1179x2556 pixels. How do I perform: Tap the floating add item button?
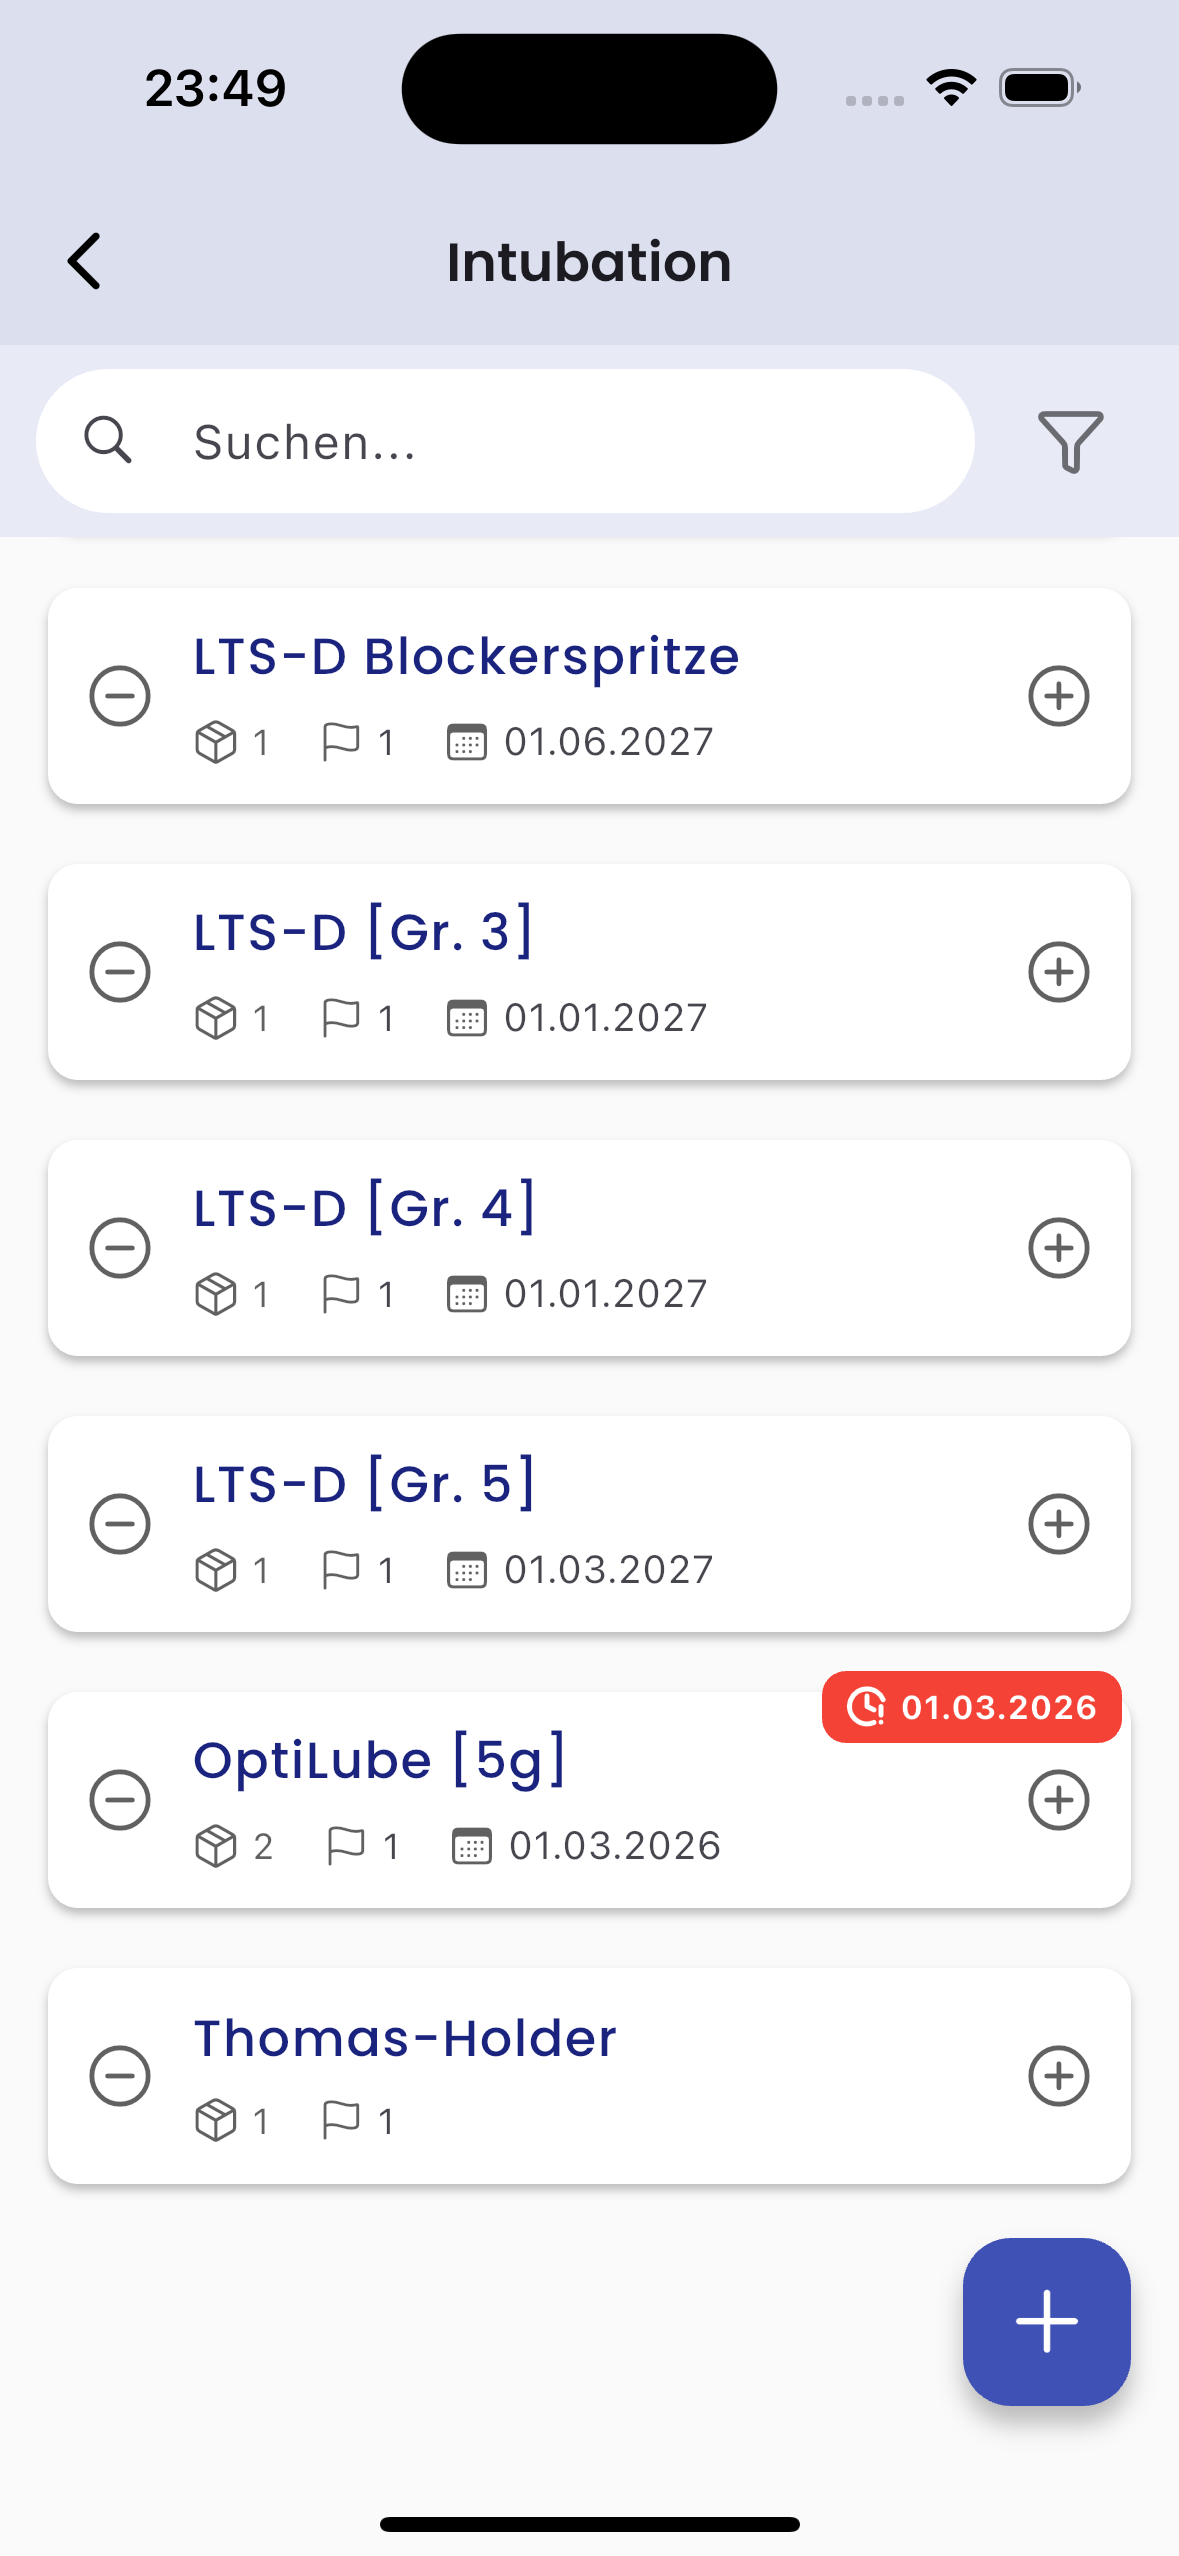click(x=1046, y=2320)
